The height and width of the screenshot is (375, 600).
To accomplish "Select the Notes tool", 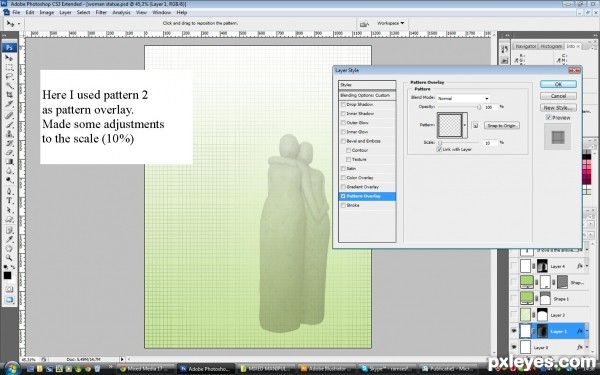I will point(9,230).
